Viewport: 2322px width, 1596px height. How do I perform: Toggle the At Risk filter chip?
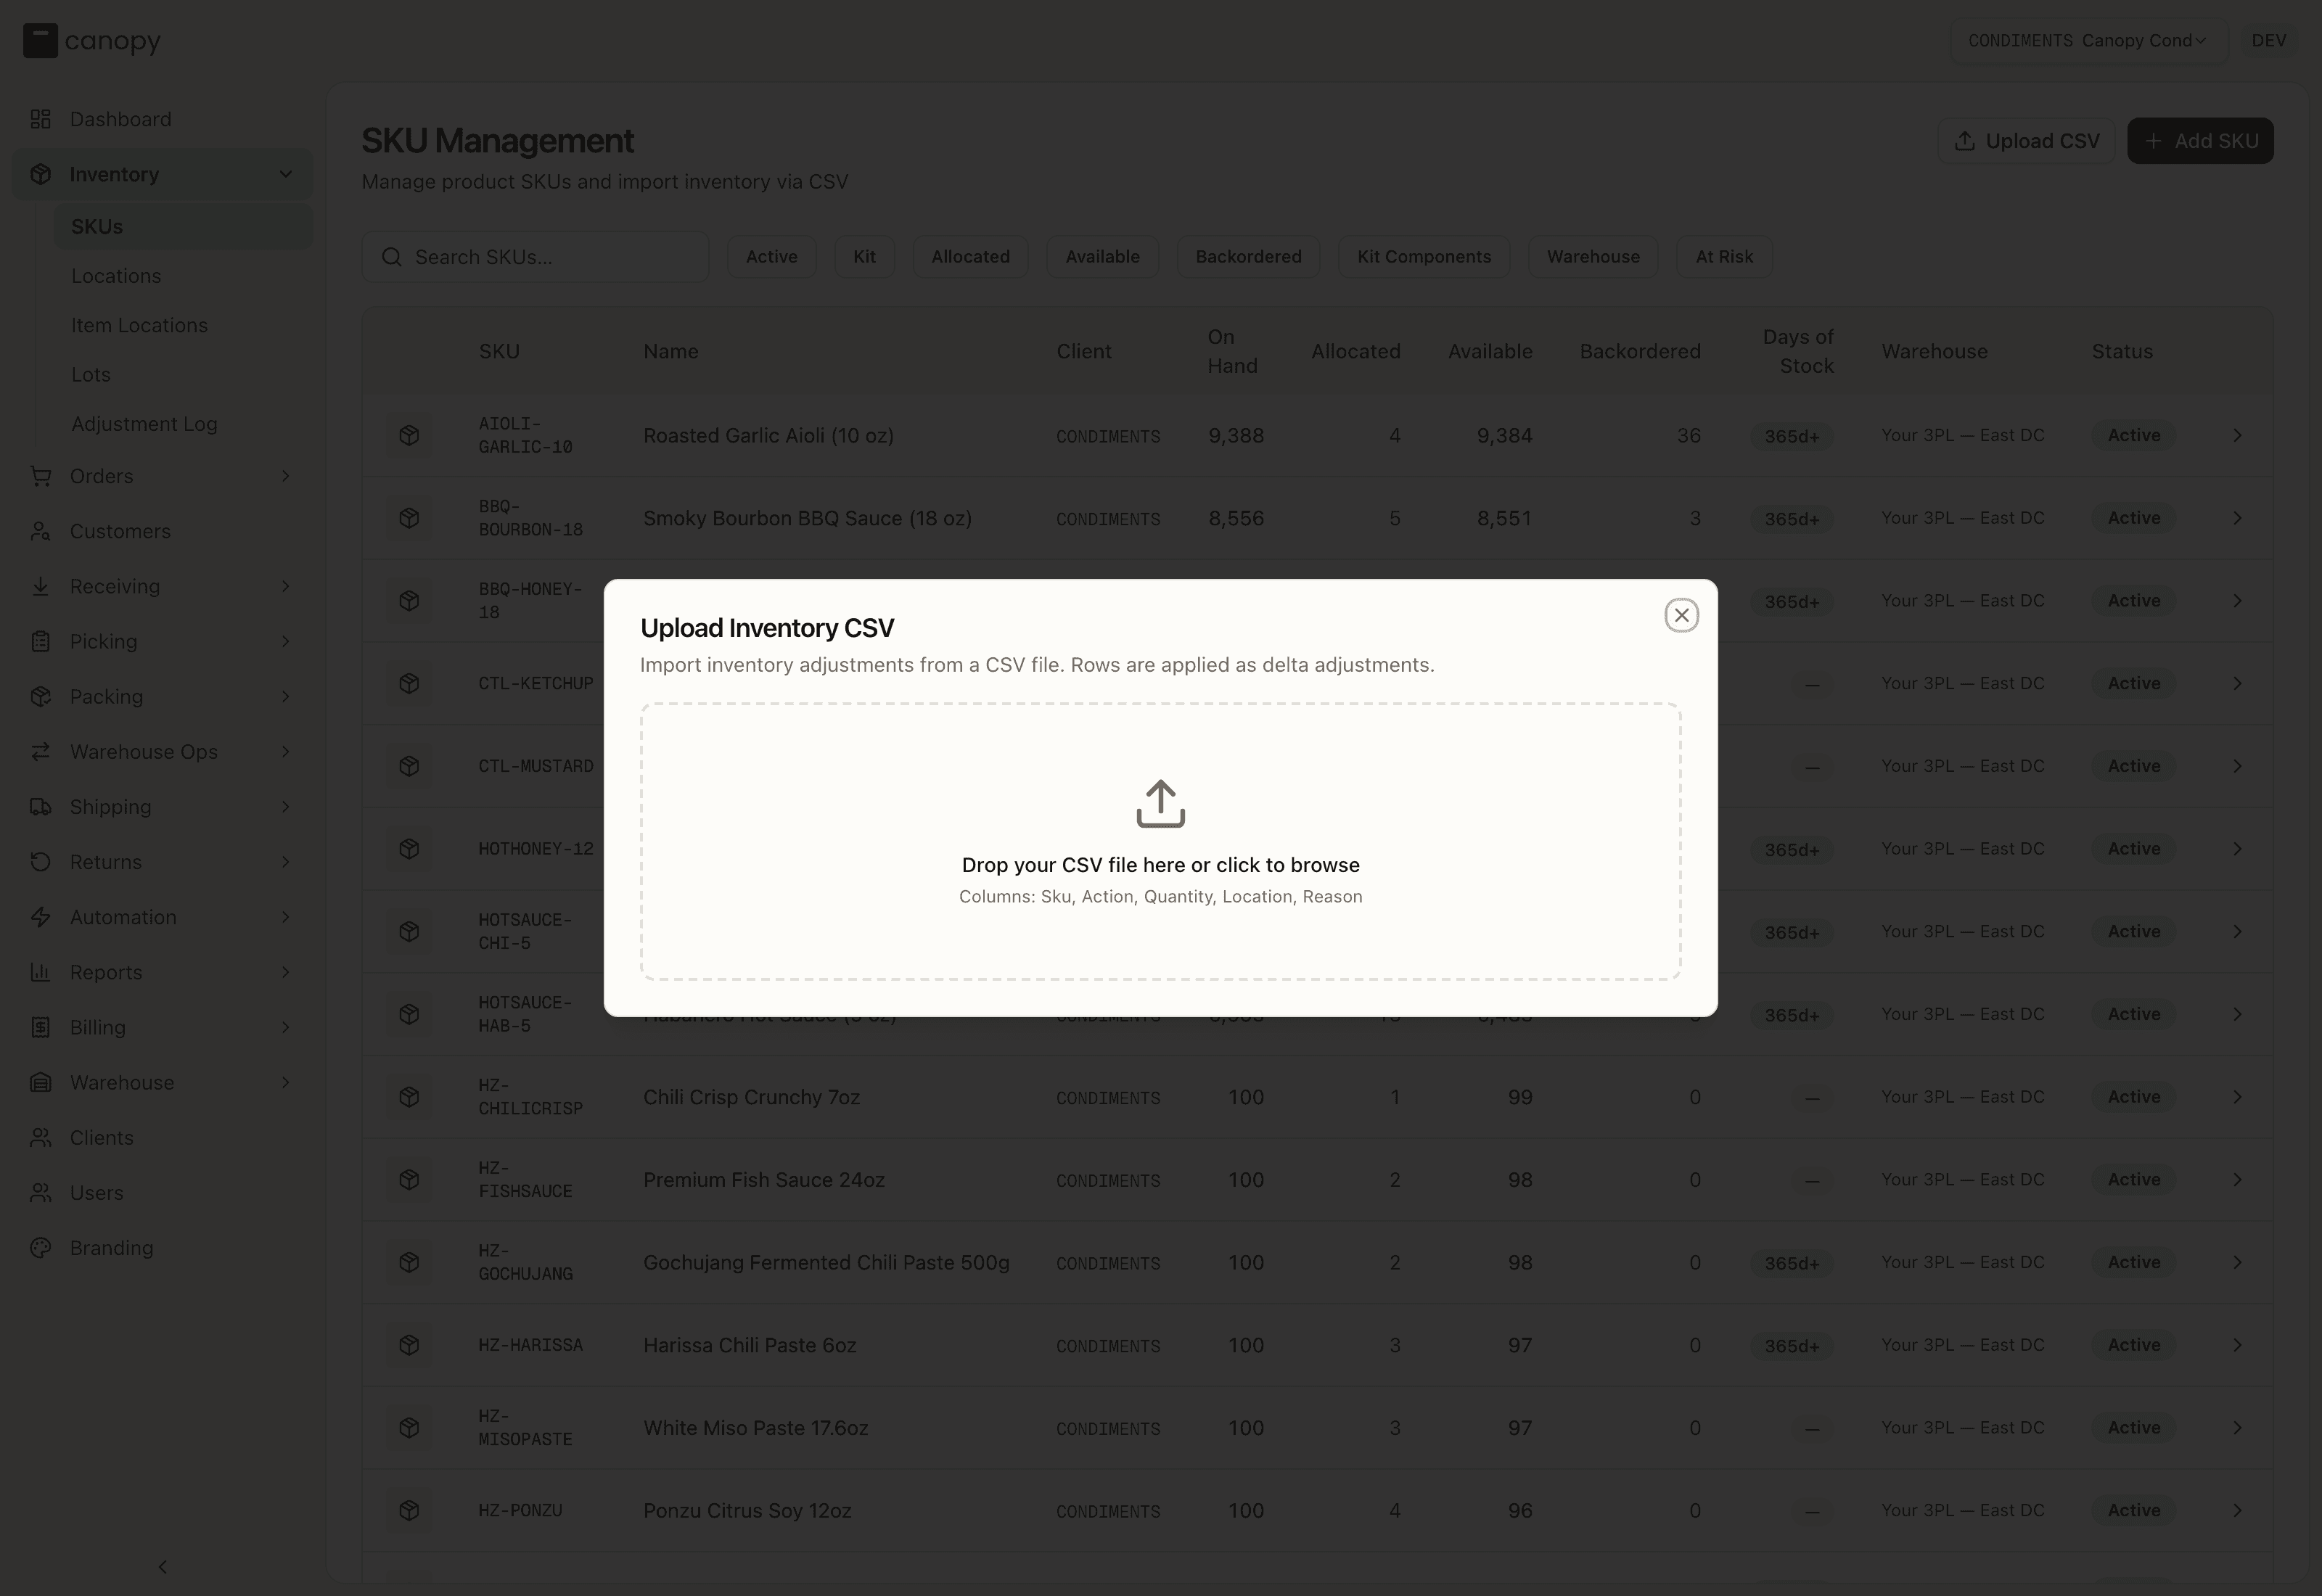[1724, 257]
